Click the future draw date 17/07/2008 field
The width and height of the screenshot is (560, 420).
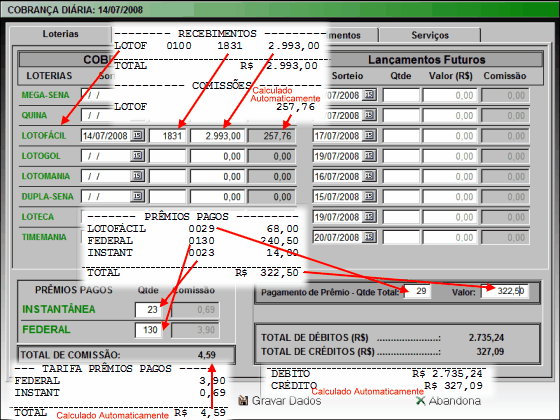(x=338, y=136)
